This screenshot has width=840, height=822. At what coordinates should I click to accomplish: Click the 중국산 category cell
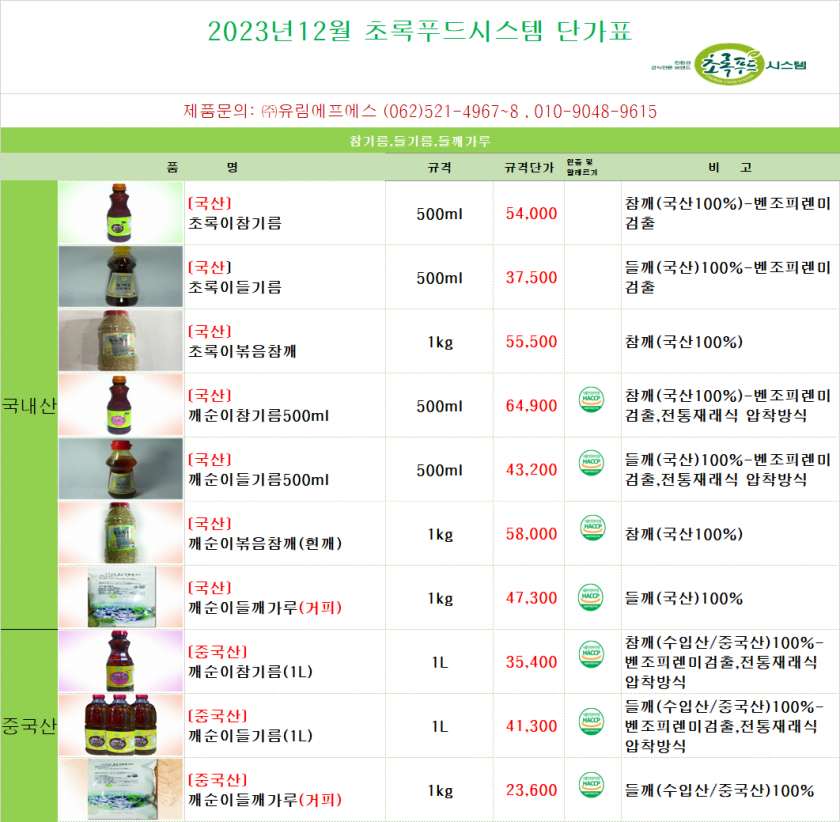tap(29, 725)
